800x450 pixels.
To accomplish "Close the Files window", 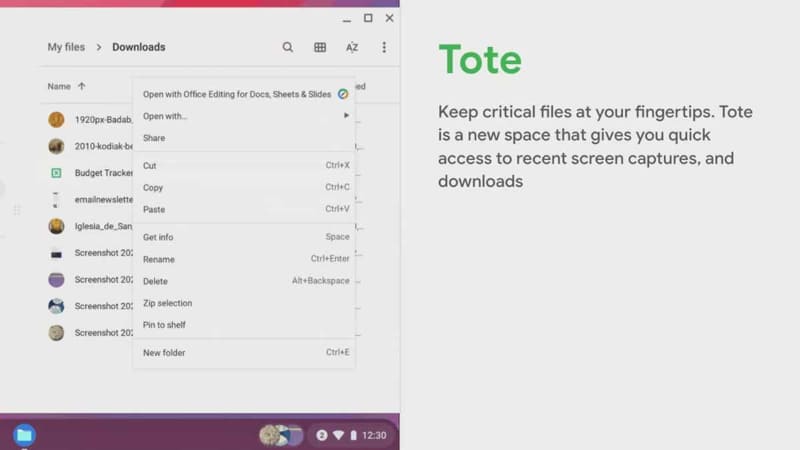I will coord(389,18).
